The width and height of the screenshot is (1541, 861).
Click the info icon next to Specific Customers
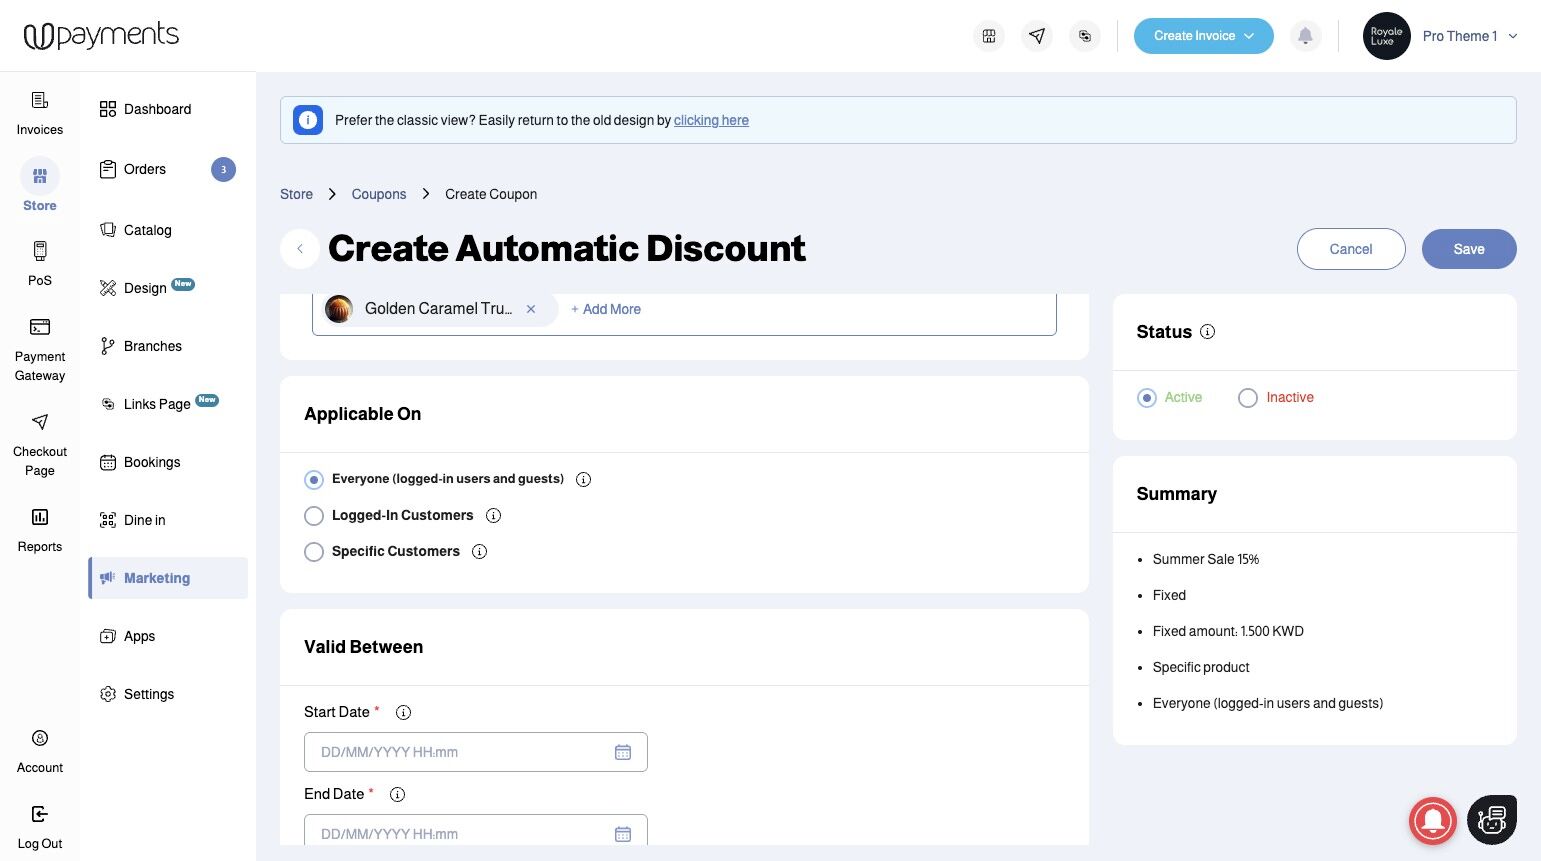point(479,552)
